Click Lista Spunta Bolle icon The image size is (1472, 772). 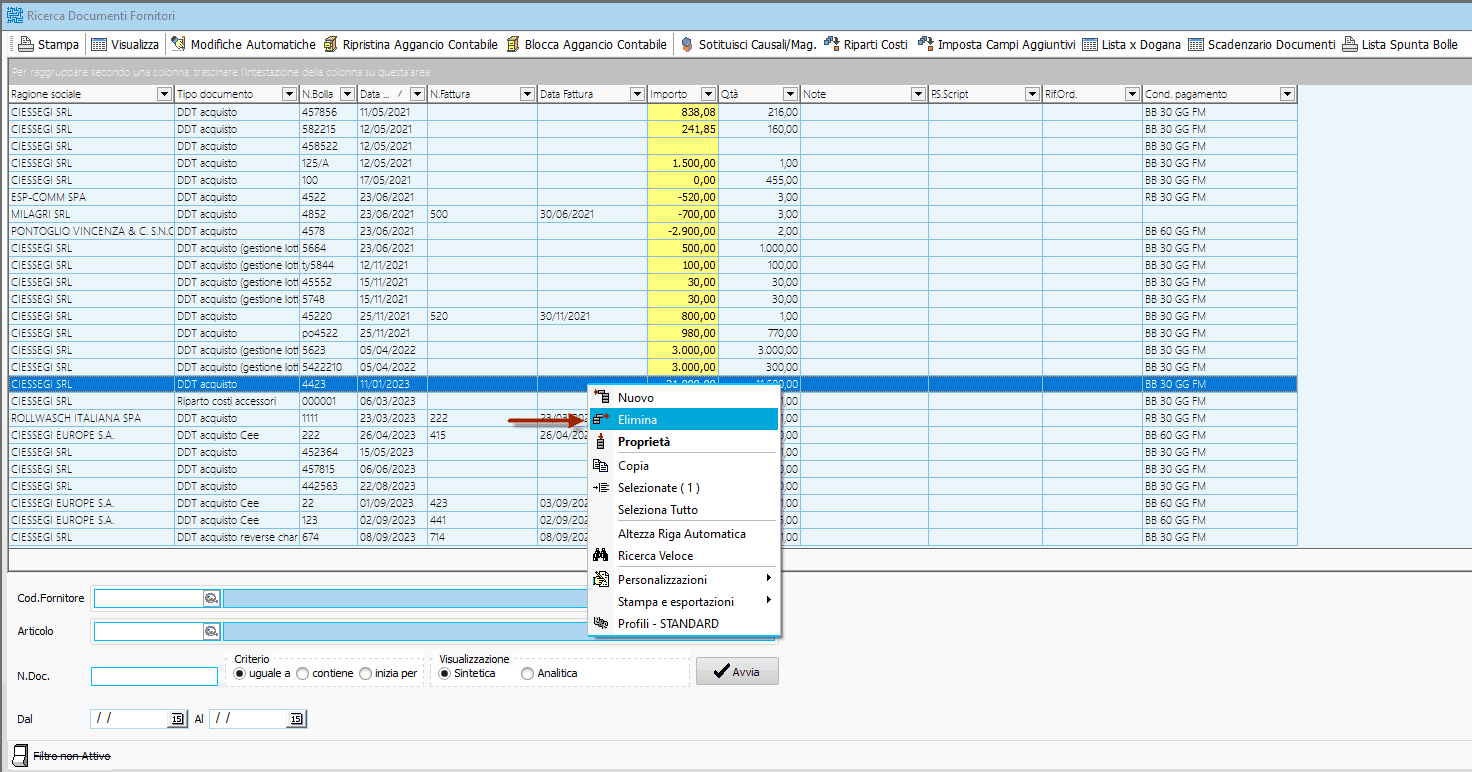click(1350, 44)
